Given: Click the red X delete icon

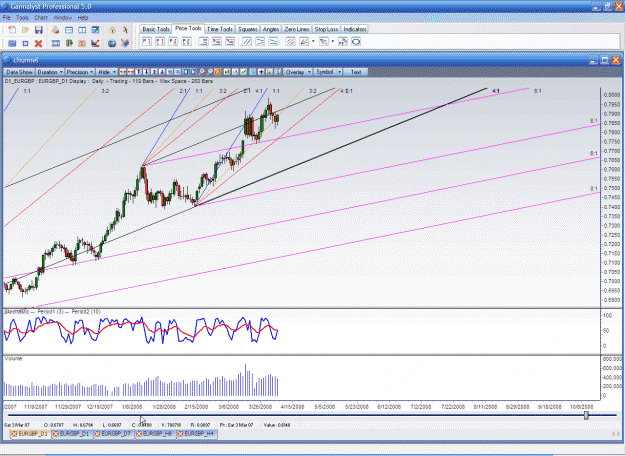Looking at the screenshot, I should [x=38, y=43].
